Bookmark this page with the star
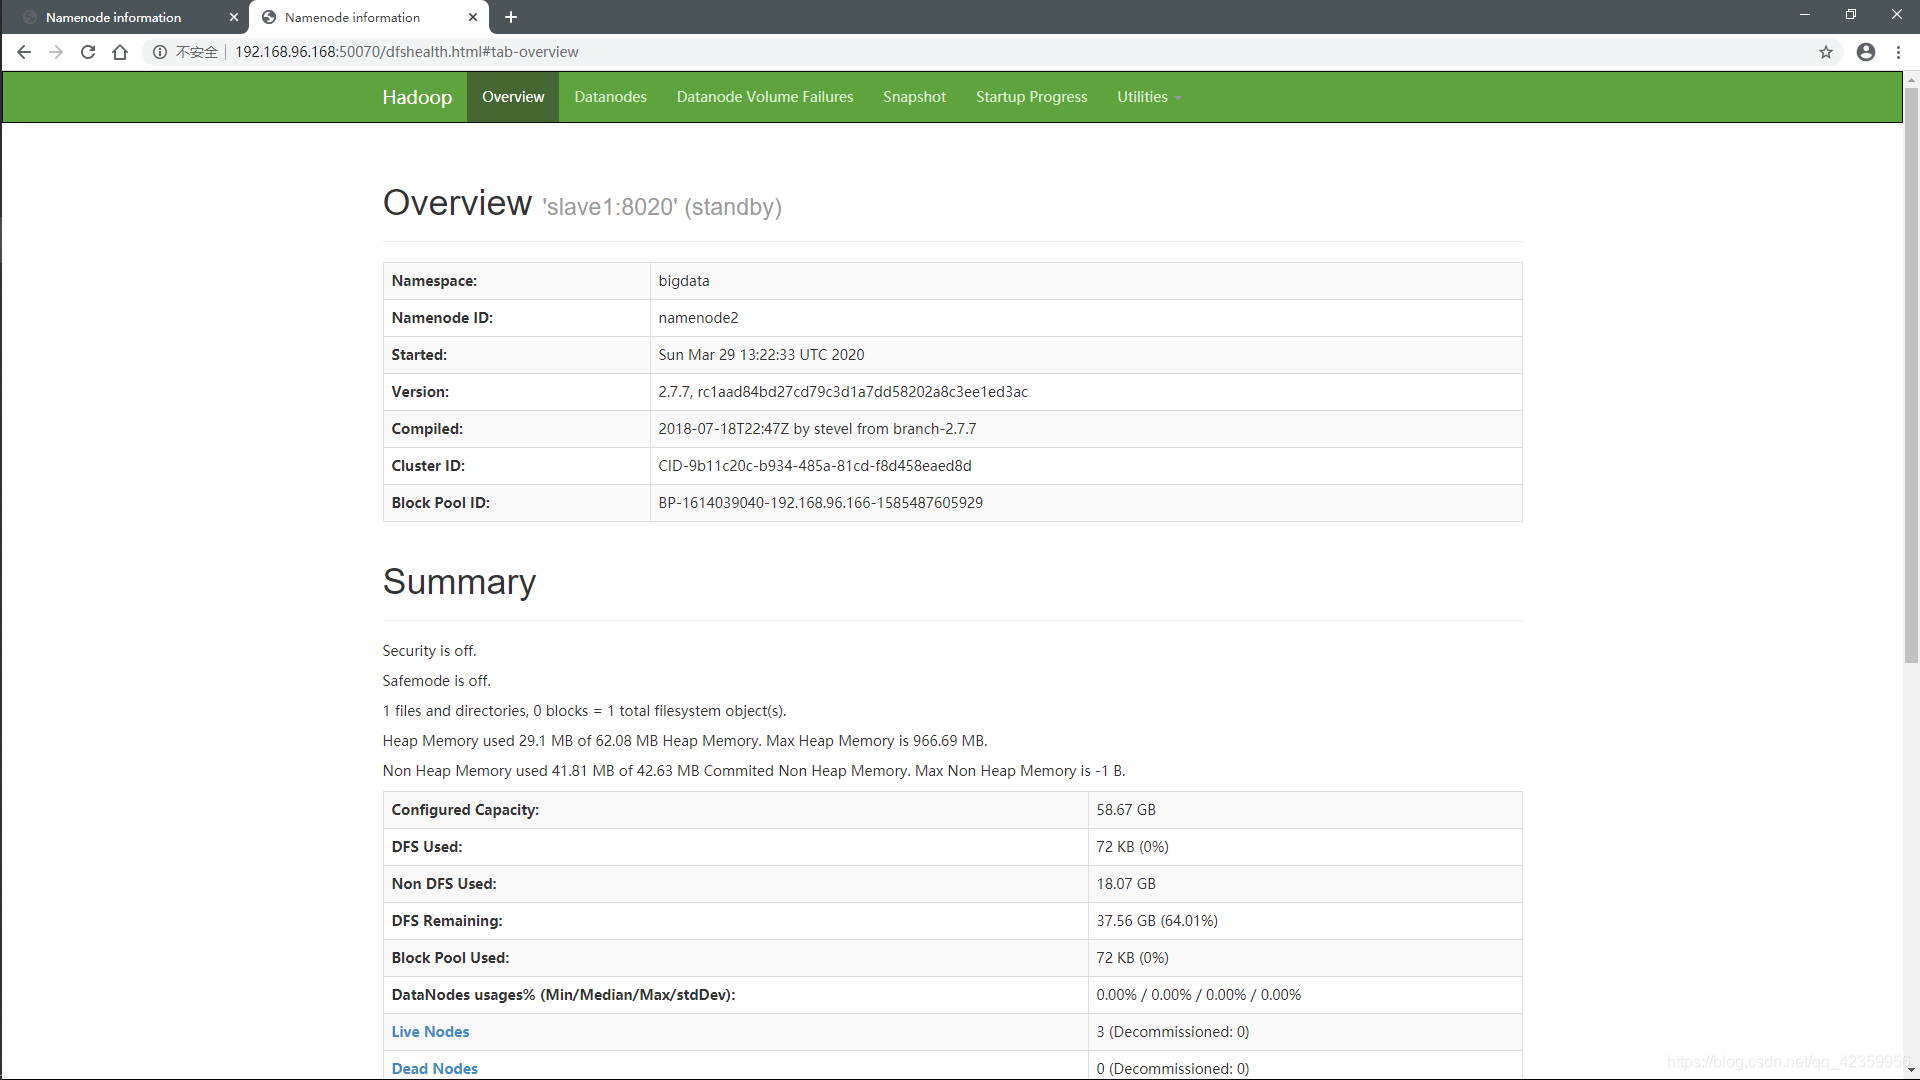Image resolution: width=1920 pixels, height=1080 pixels. [1826, 52]
